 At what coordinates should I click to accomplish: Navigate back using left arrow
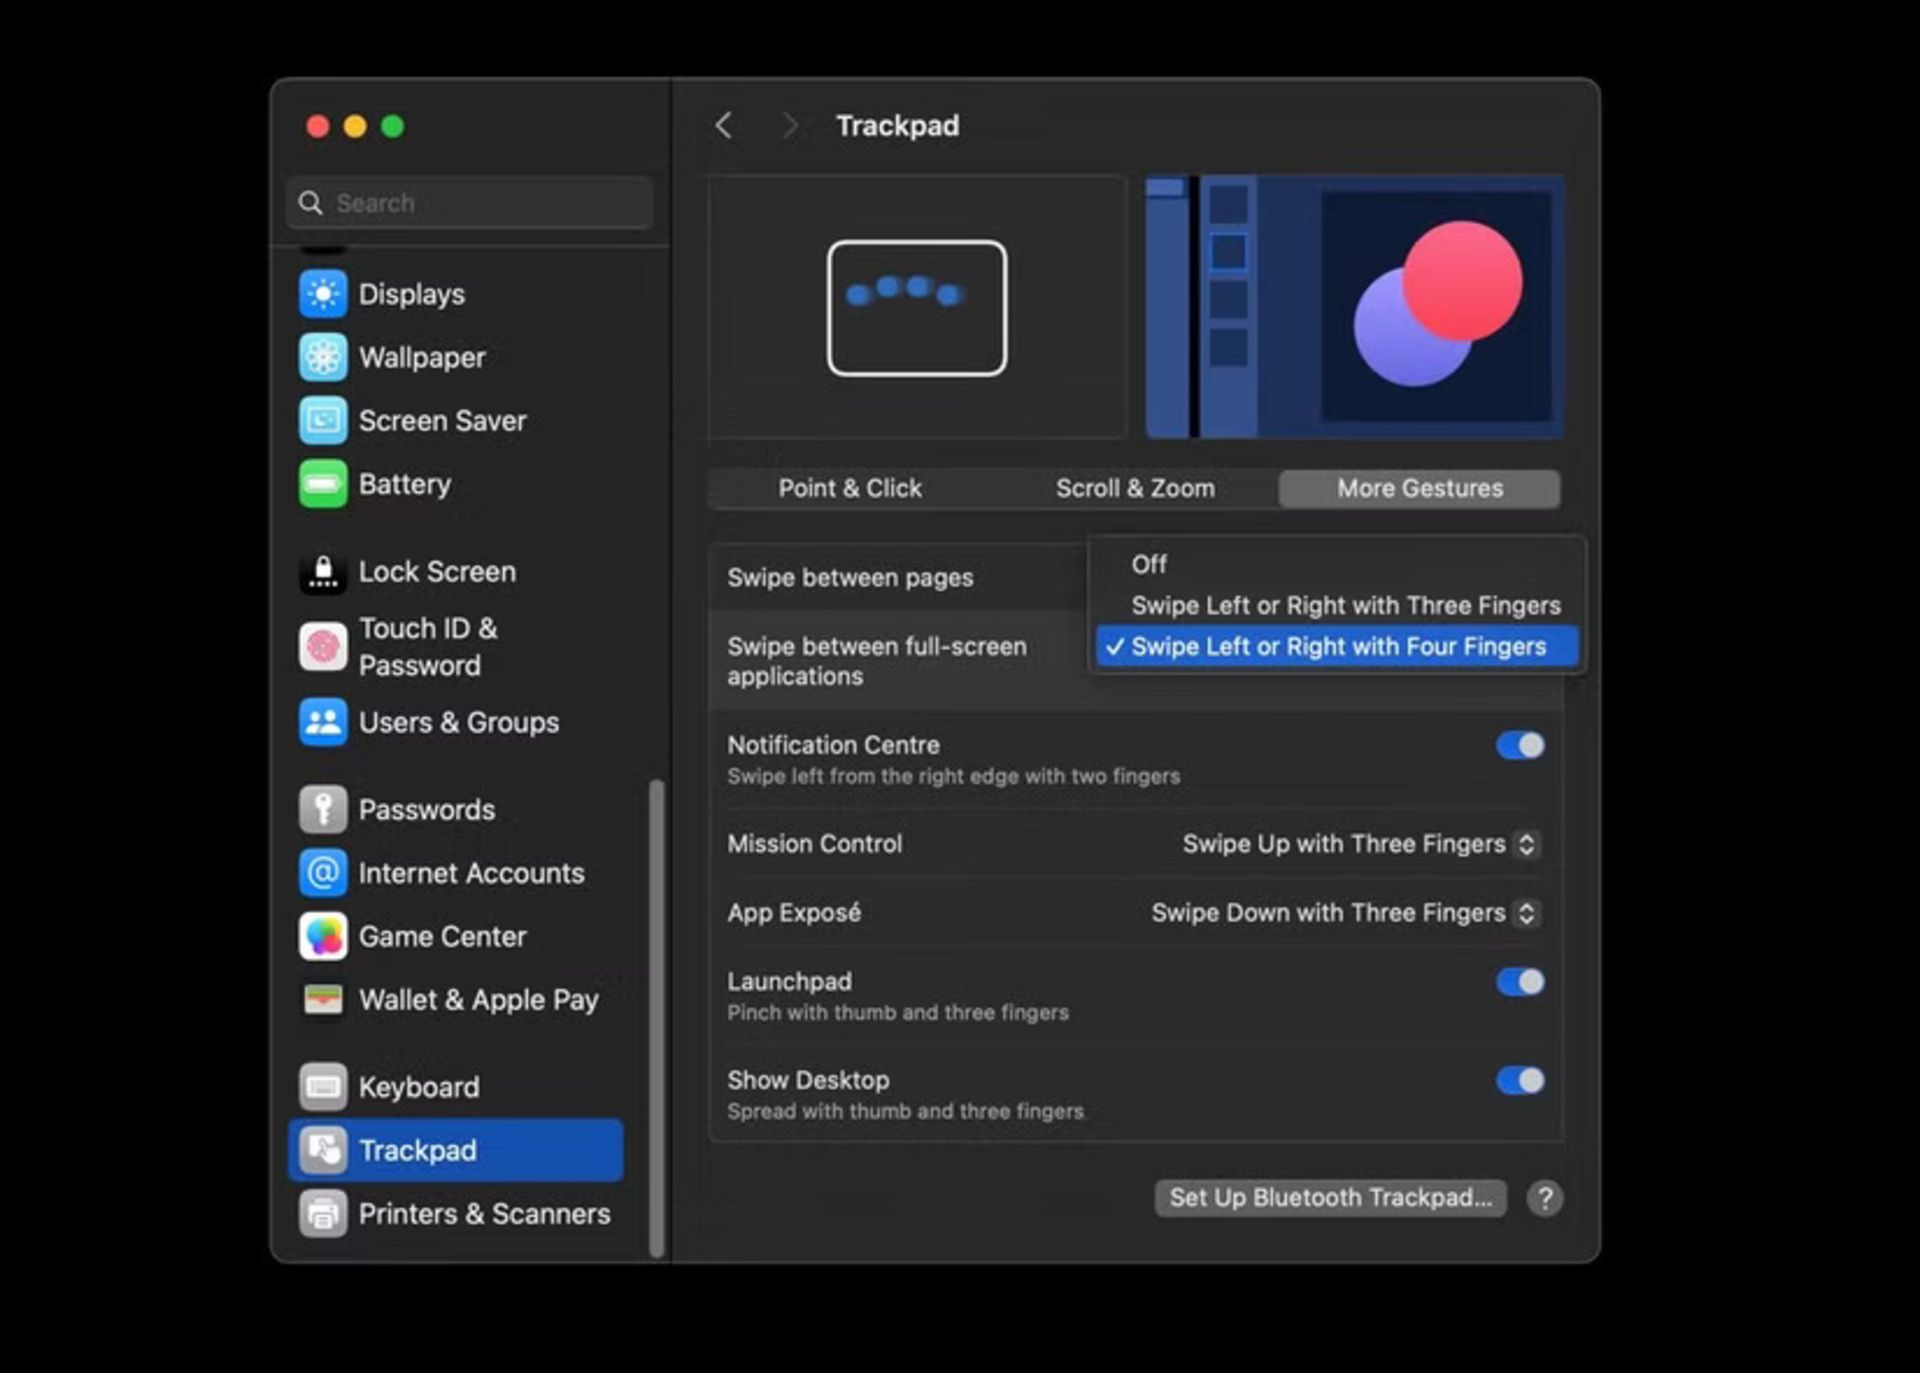click(724, 126)
